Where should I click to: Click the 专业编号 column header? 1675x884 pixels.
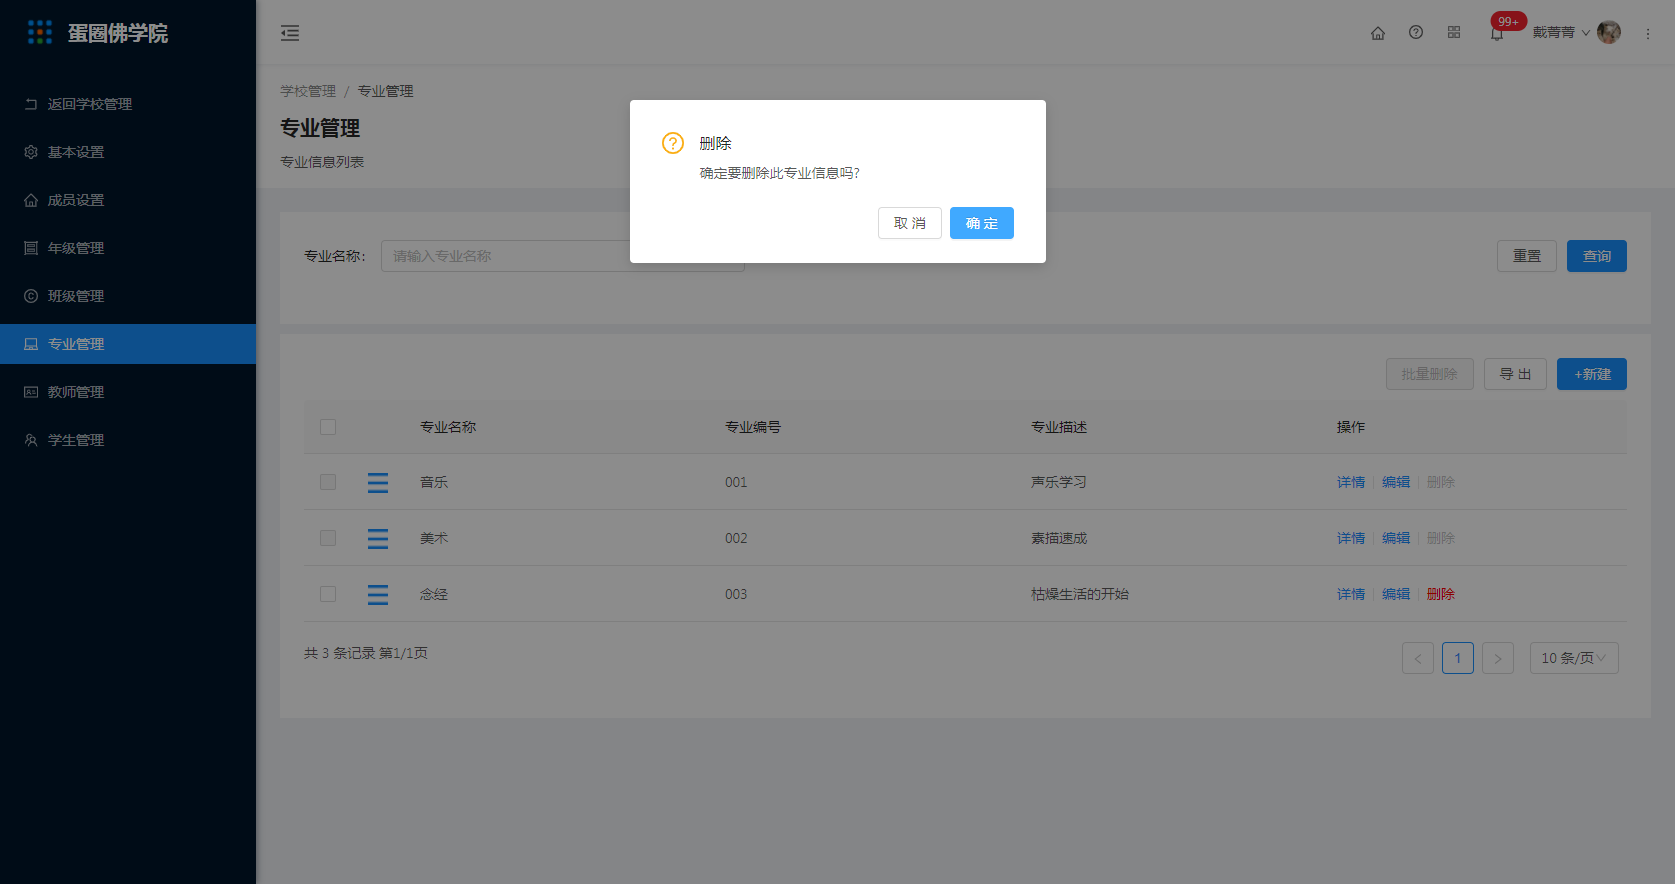753,427
